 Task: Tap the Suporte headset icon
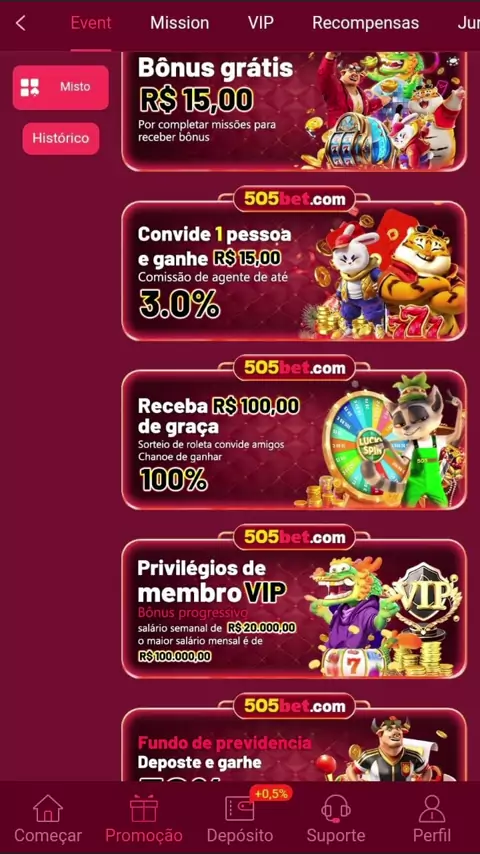336,808
